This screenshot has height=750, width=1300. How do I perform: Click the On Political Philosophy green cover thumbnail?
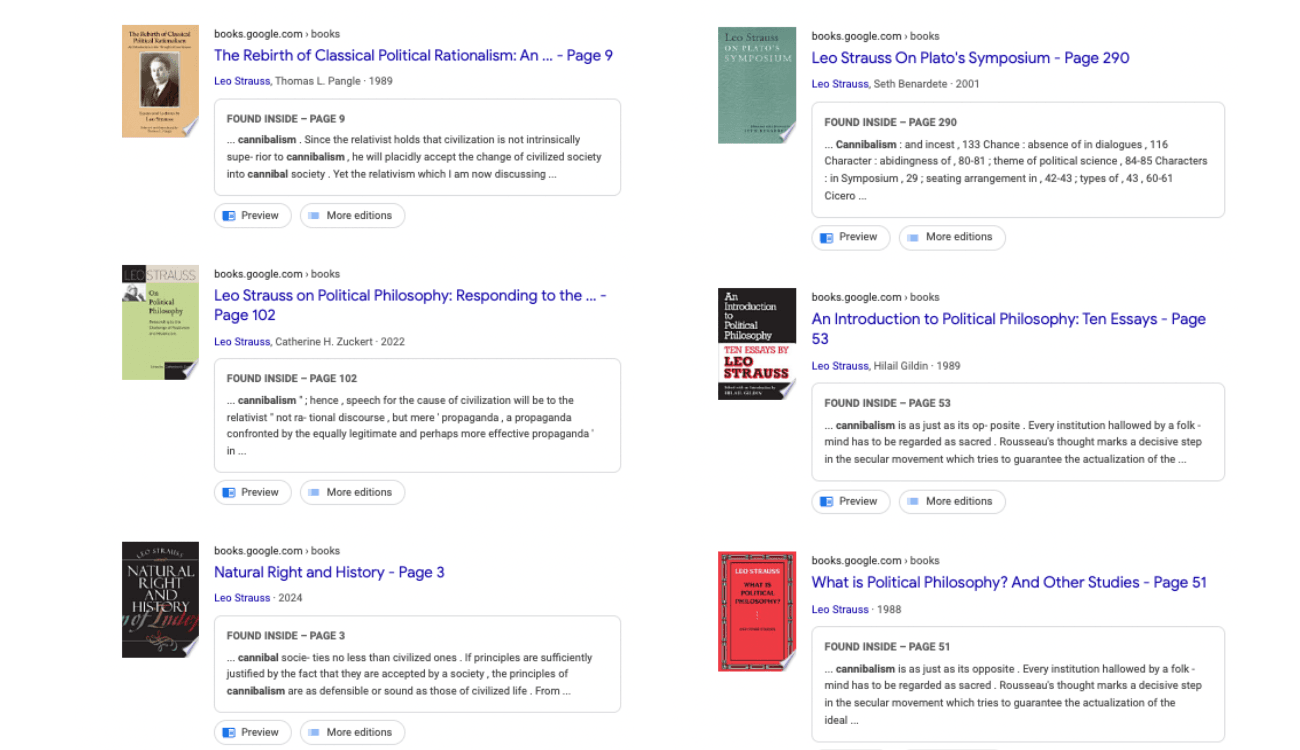pyautogui.click(x=160, y=322)
